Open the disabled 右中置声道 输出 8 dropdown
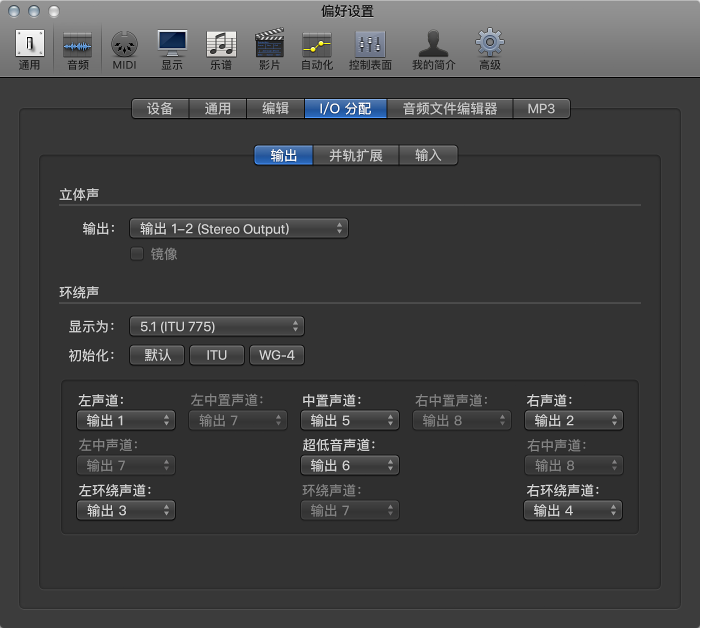The image size is (702, 630). (462, 420)
